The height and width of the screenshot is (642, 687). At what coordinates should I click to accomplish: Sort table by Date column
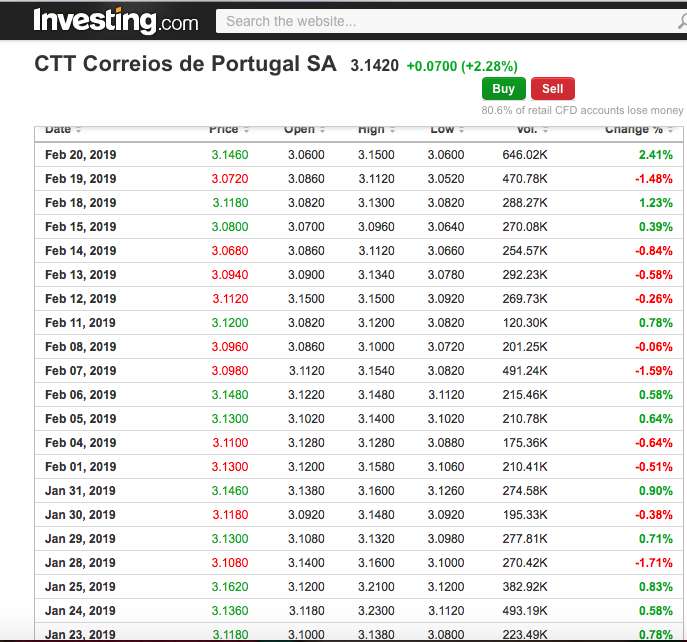[63, 129]
